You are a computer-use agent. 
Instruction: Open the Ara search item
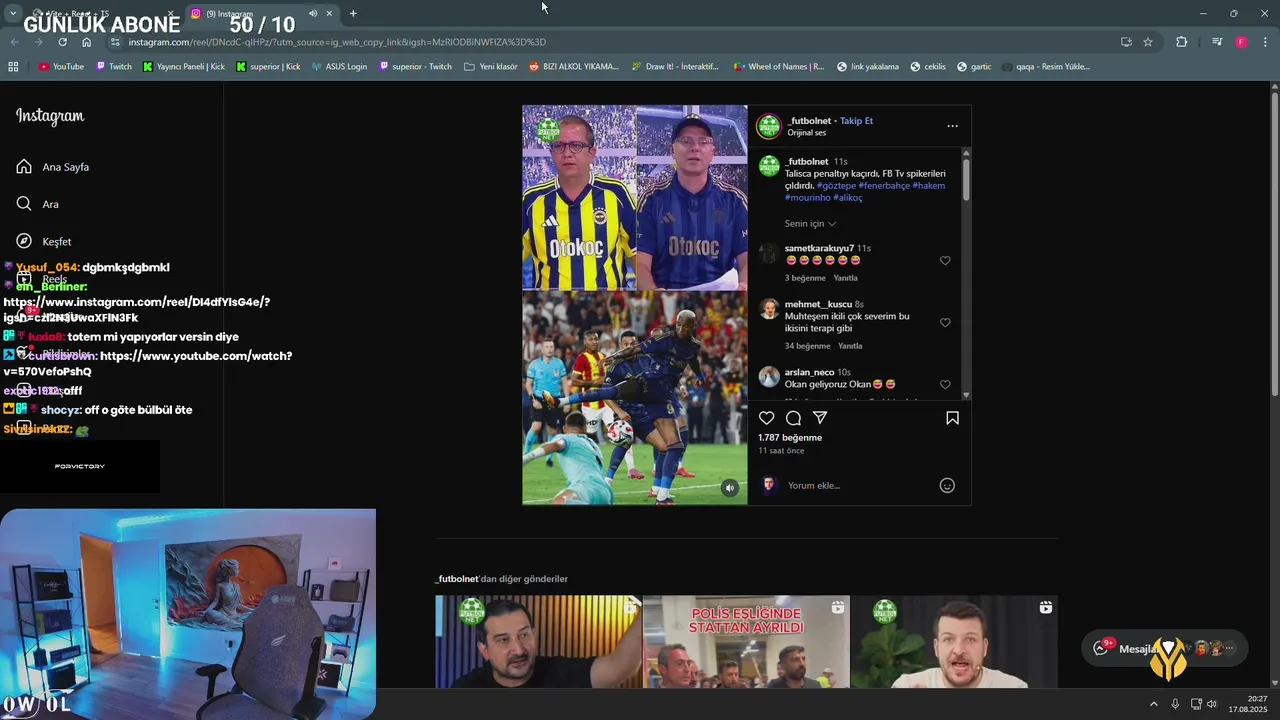point(38,204)
